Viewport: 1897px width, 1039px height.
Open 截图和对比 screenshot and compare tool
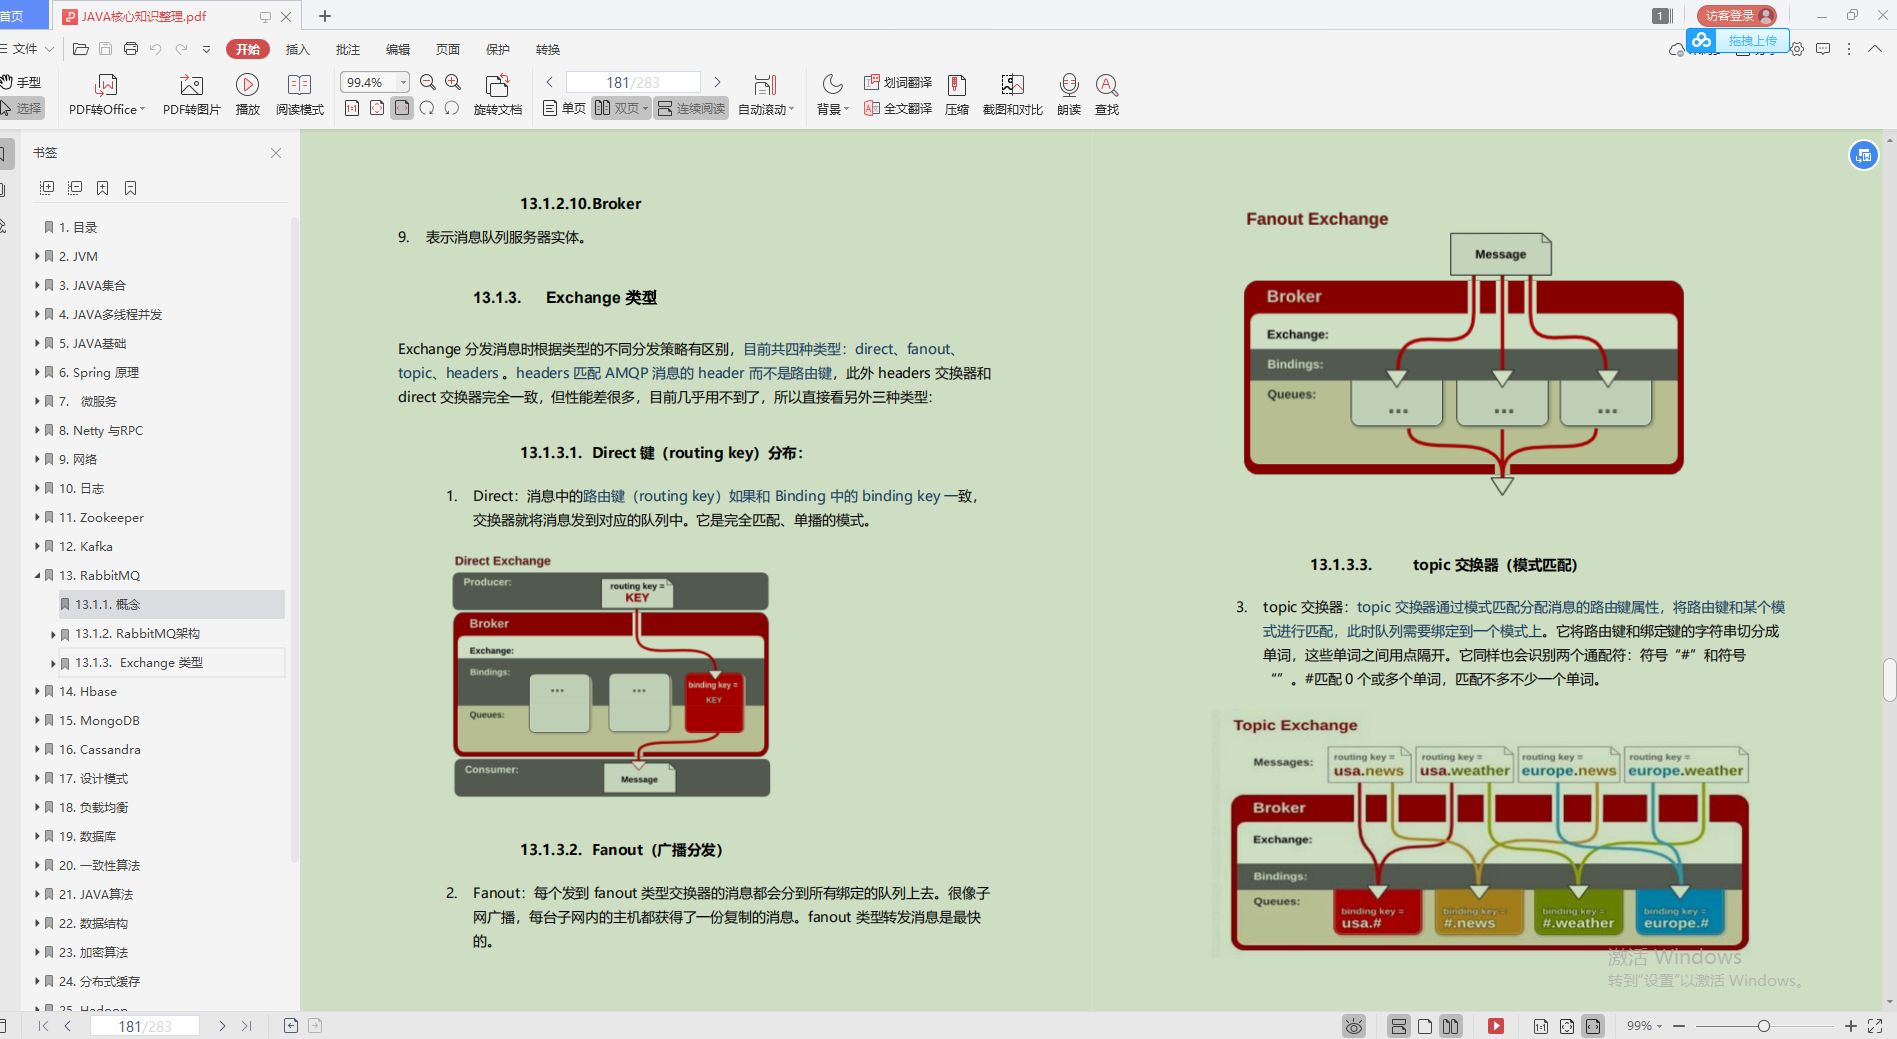1012,95
